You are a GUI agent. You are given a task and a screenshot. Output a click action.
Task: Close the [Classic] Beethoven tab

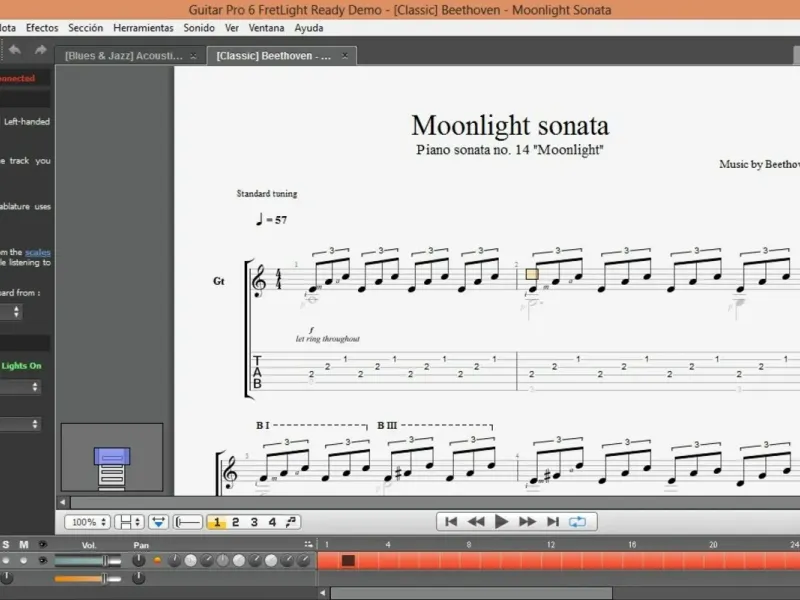coord(345,56)
